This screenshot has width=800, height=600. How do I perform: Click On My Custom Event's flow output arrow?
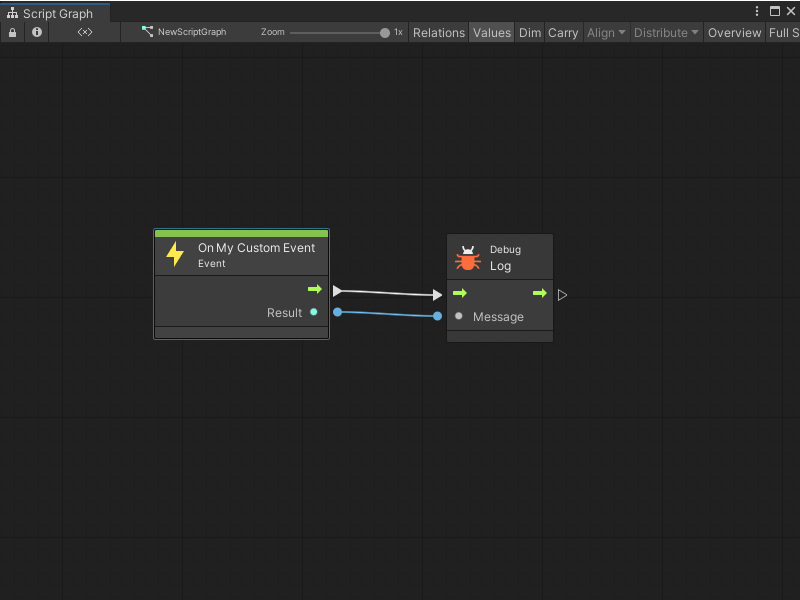(x=314, y=289)
